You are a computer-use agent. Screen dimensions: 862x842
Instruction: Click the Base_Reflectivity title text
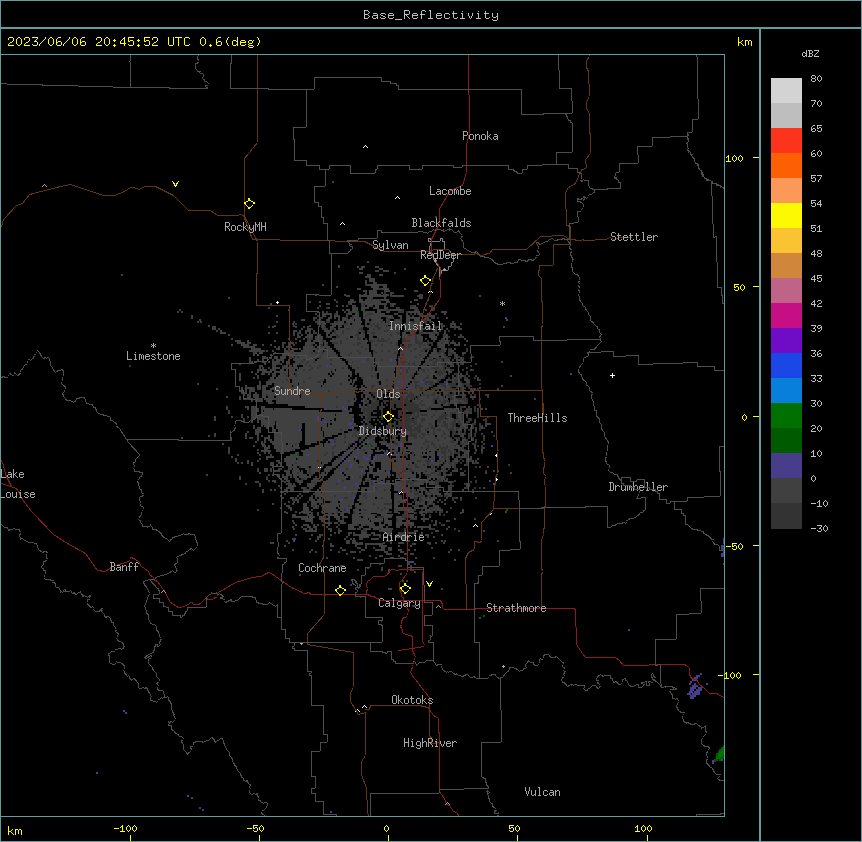point(431,15)
